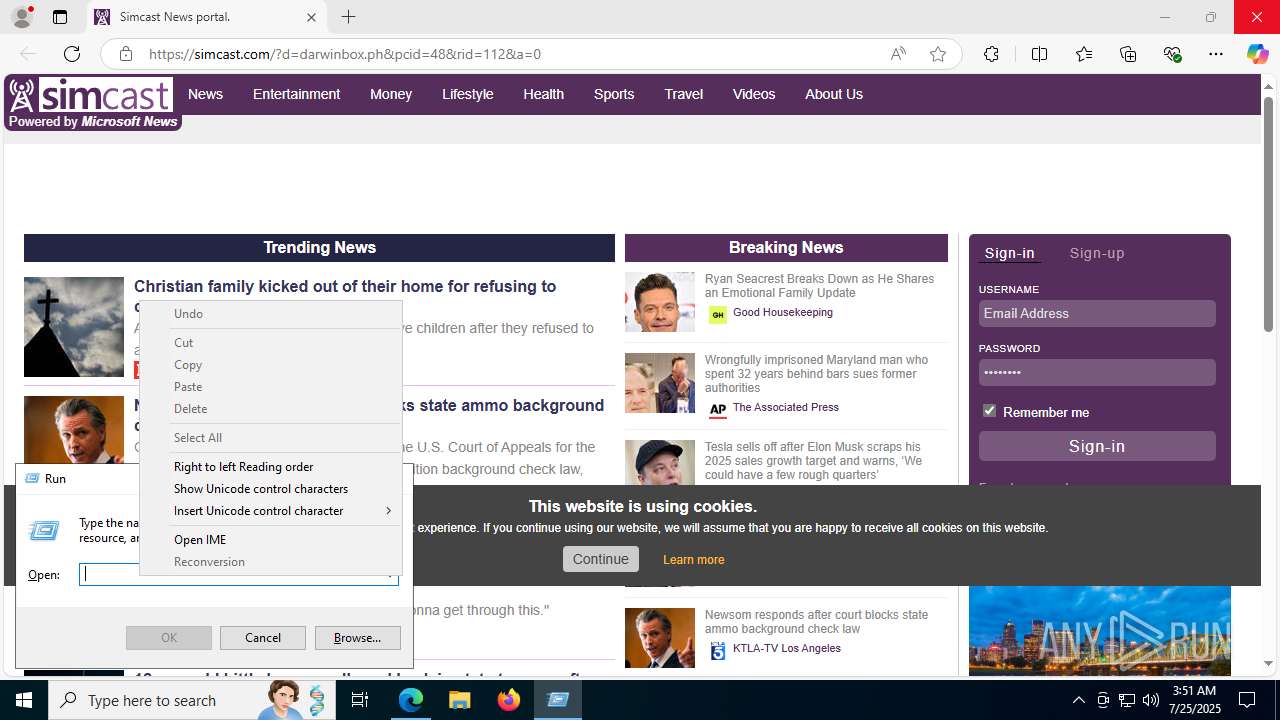Add this page to favorites star
The image size is (1280, 720).
tap(937, 54)
